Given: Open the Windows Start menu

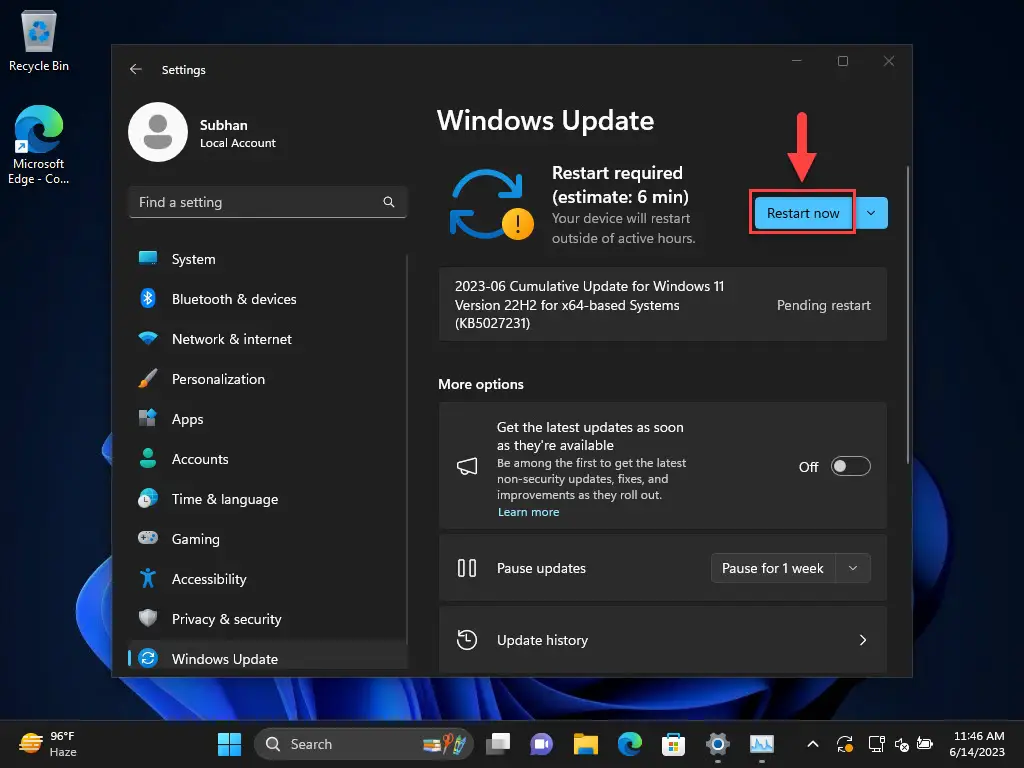Looking at the screenshot, I should (229, 744).
